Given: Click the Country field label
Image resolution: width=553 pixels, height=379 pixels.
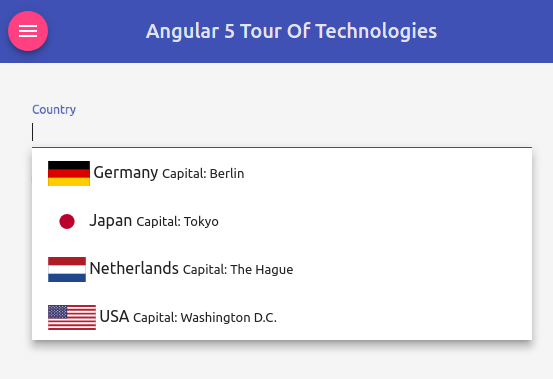Looking at the screenshot, I should click(x=54, y=110).
